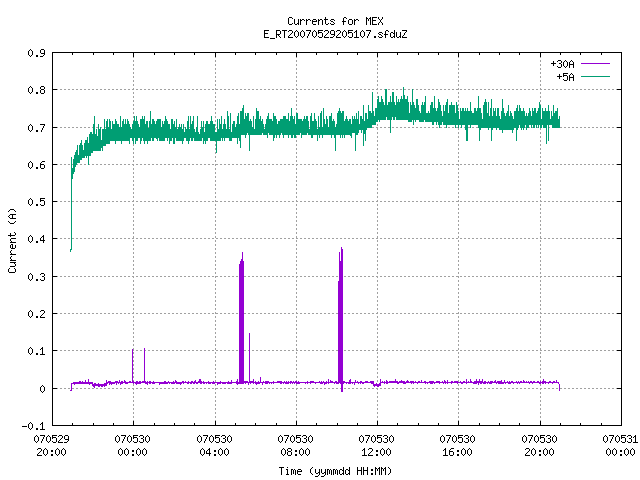Click the 'Current (A)' y-axis label

coord(12,240)
